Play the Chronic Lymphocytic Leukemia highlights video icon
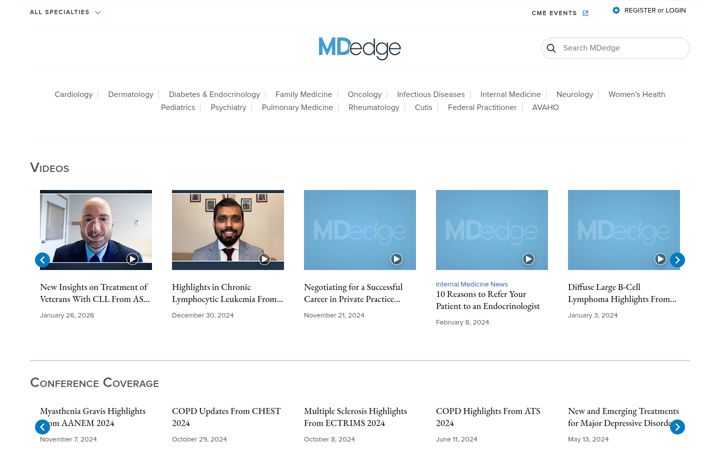This screenshot has width=720, height=450. 264,259
